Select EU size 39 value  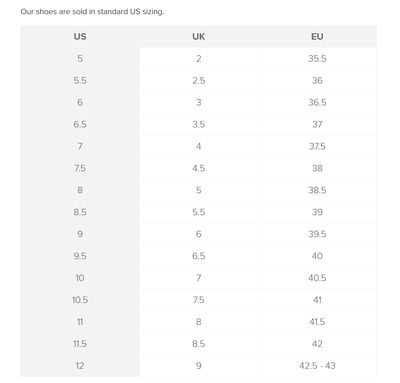click(x=317, y=212)
